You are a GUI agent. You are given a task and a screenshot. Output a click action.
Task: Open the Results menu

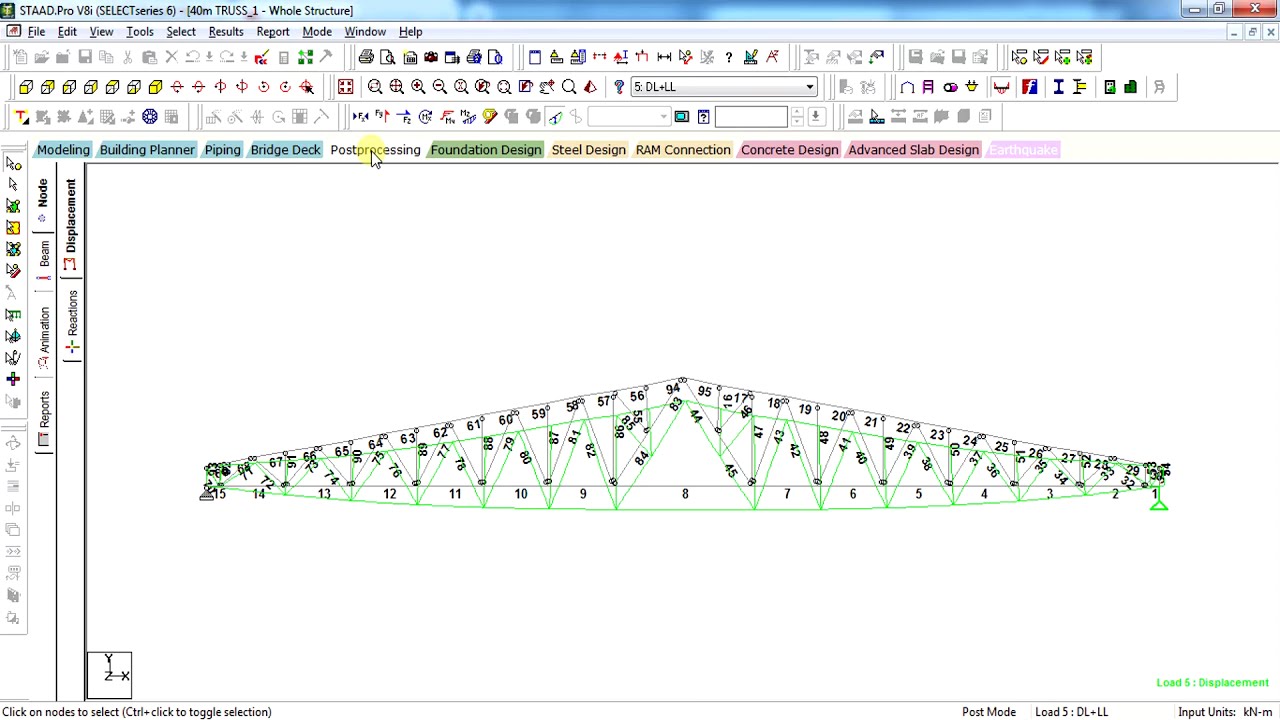[226, 32]
